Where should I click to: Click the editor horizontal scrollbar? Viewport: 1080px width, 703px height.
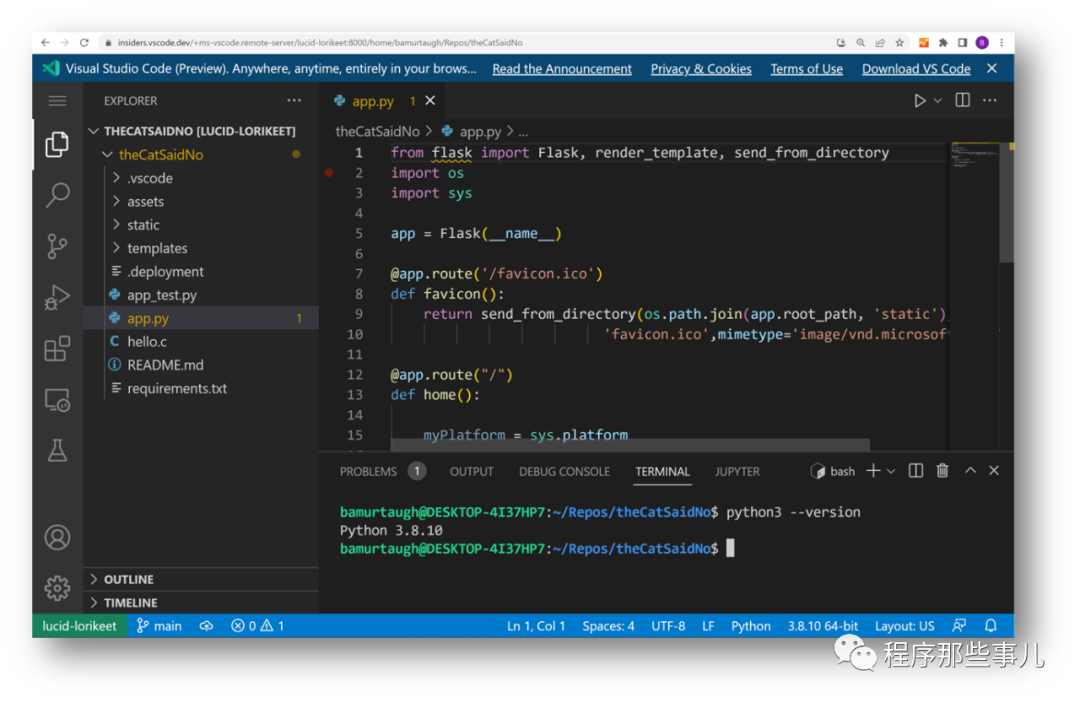coord(630,445)
